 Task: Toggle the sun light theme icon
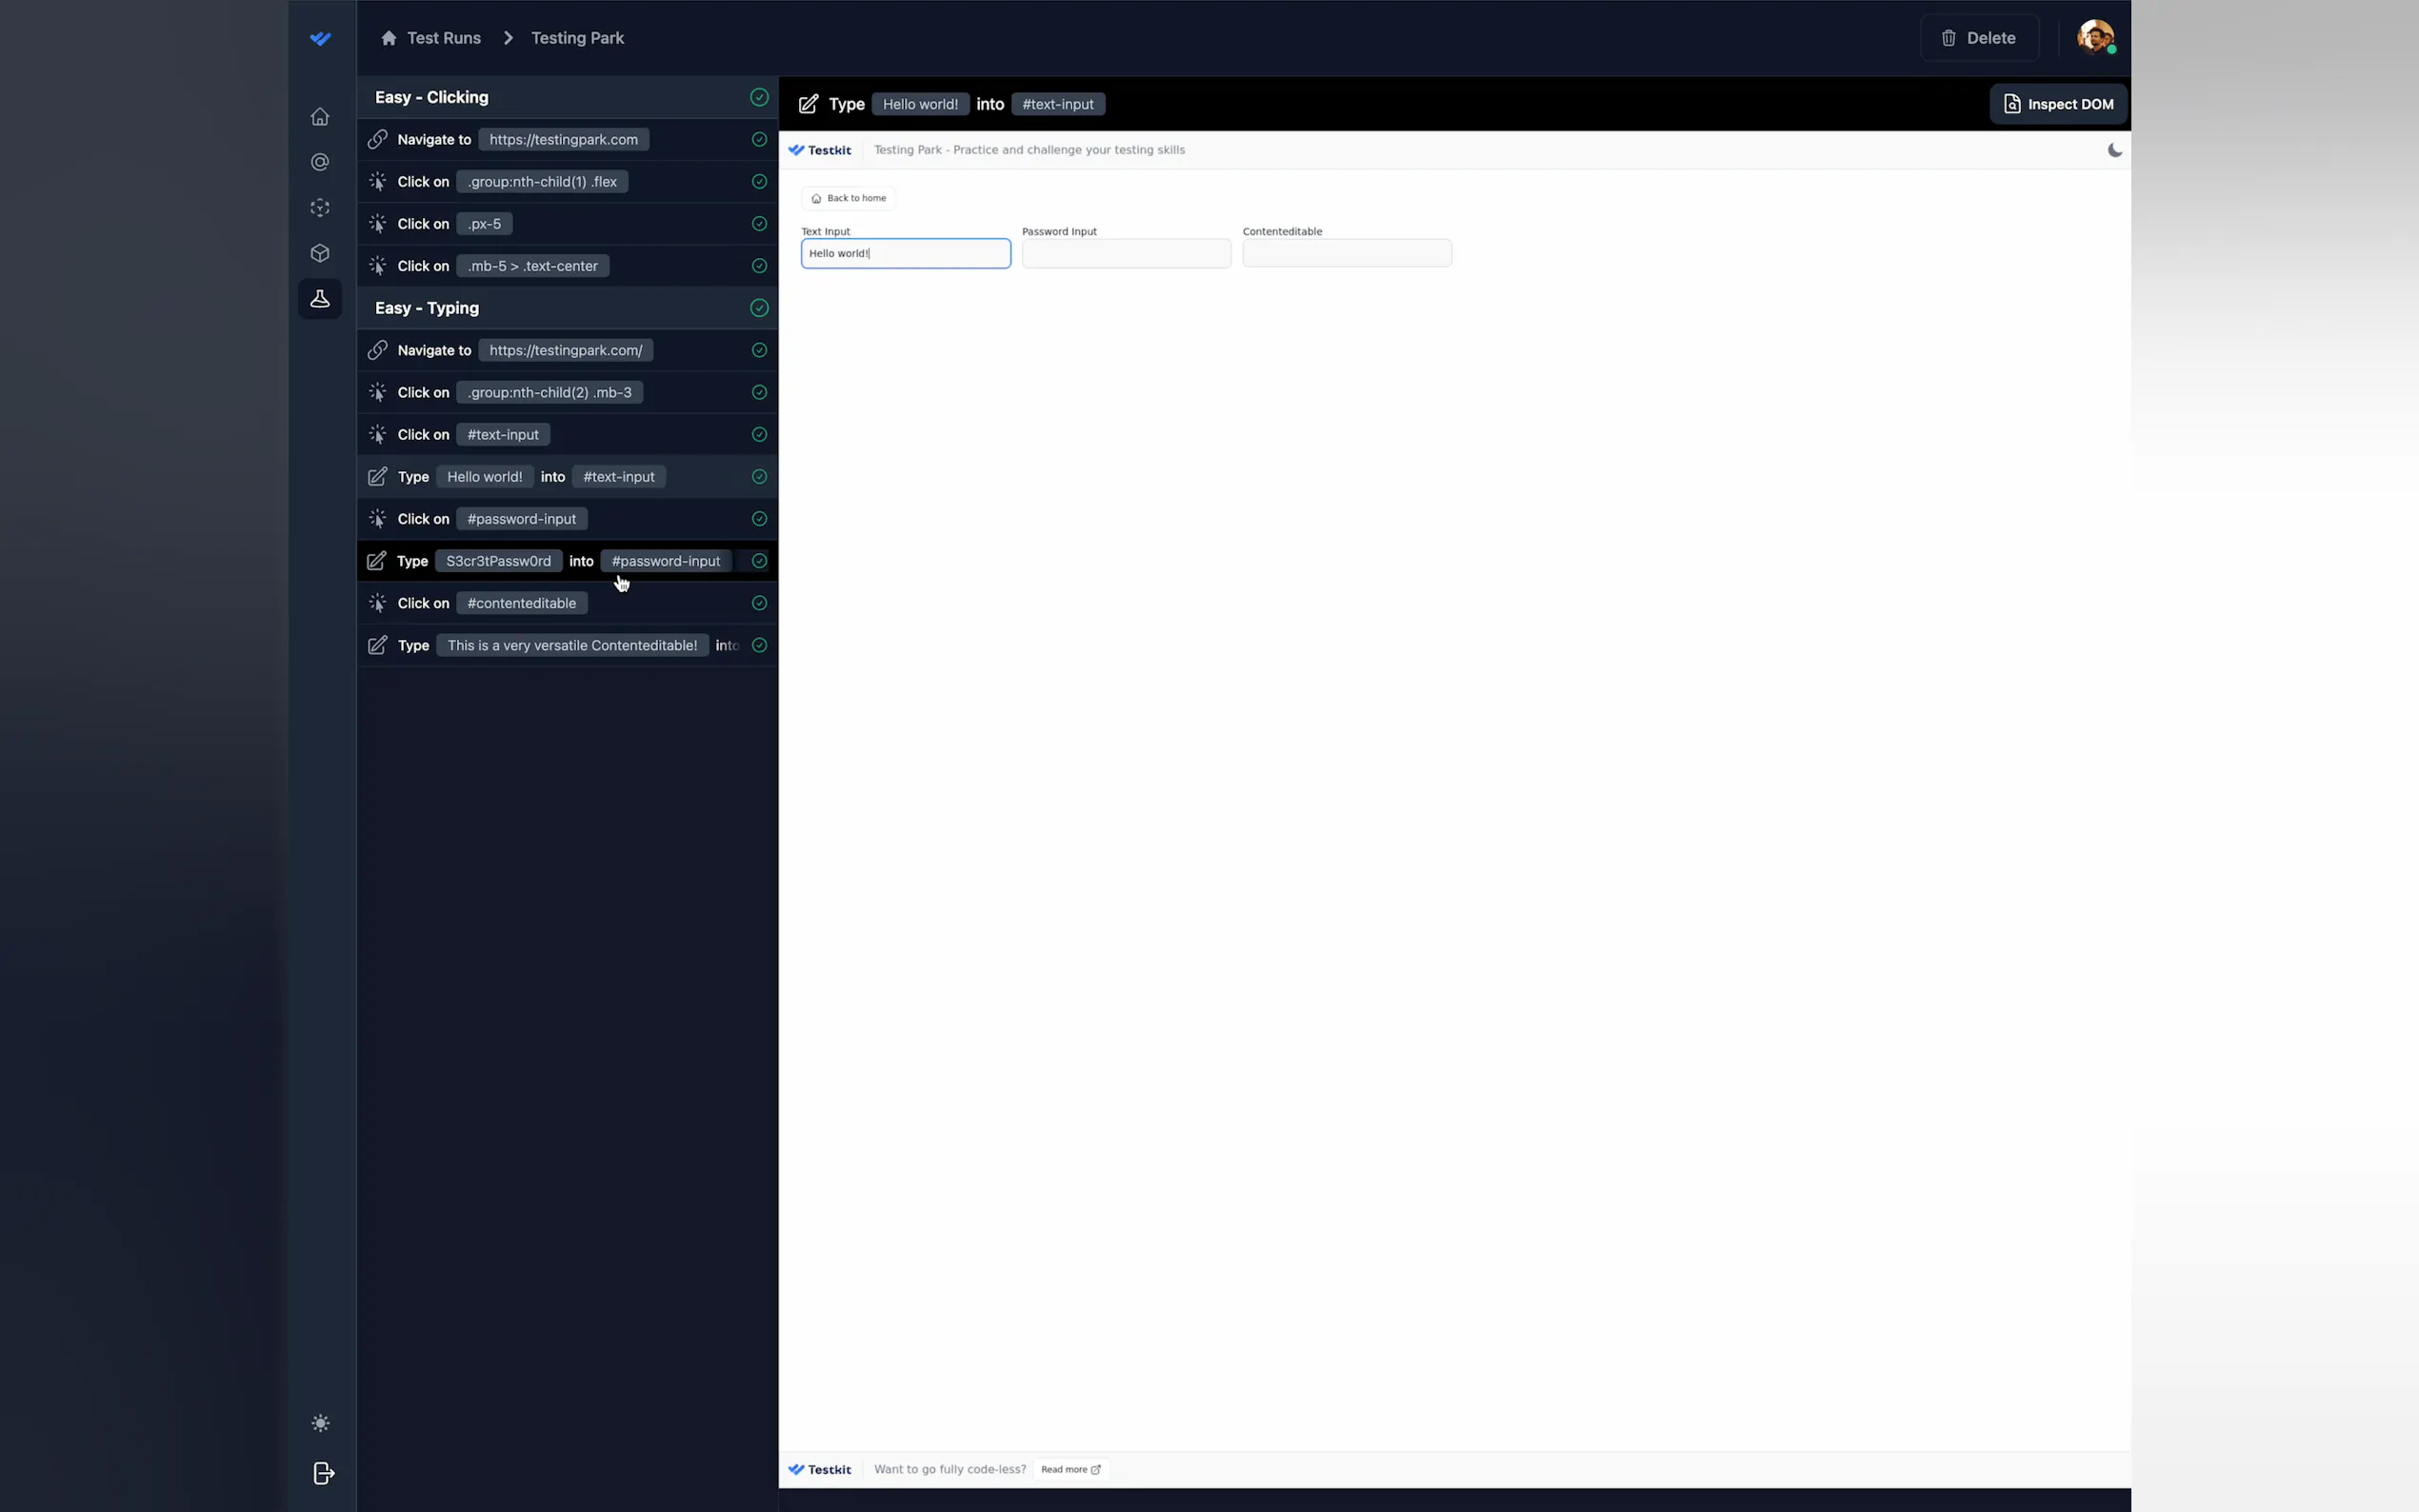click(320, 1423)
